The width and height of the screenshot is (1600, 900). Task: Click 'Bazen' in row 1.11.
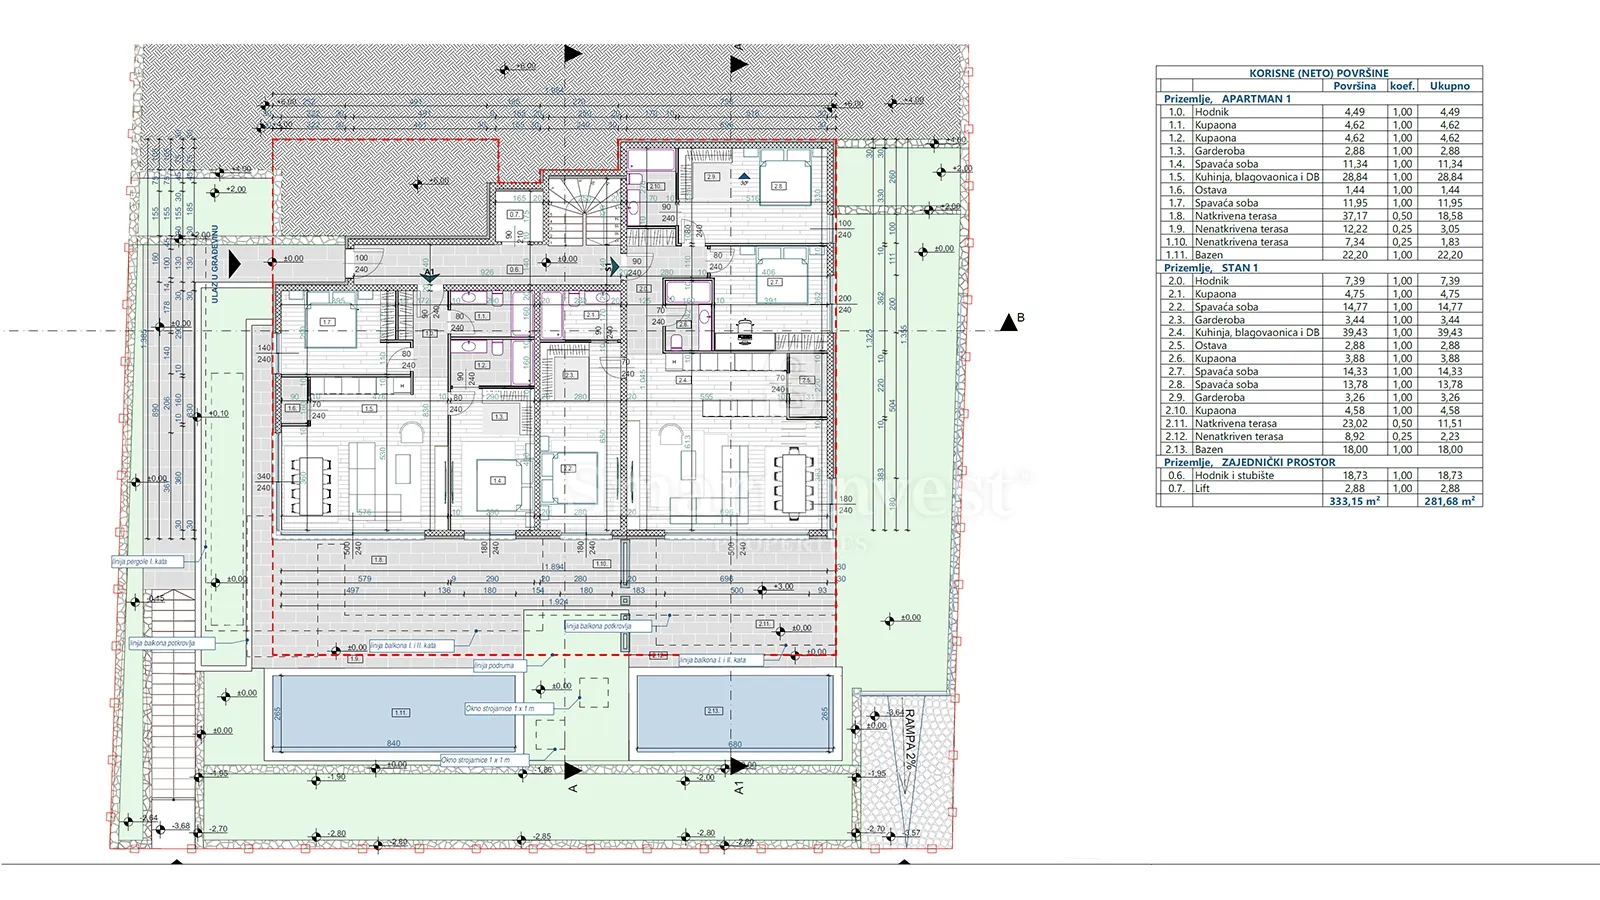(x=1208, y=255)
